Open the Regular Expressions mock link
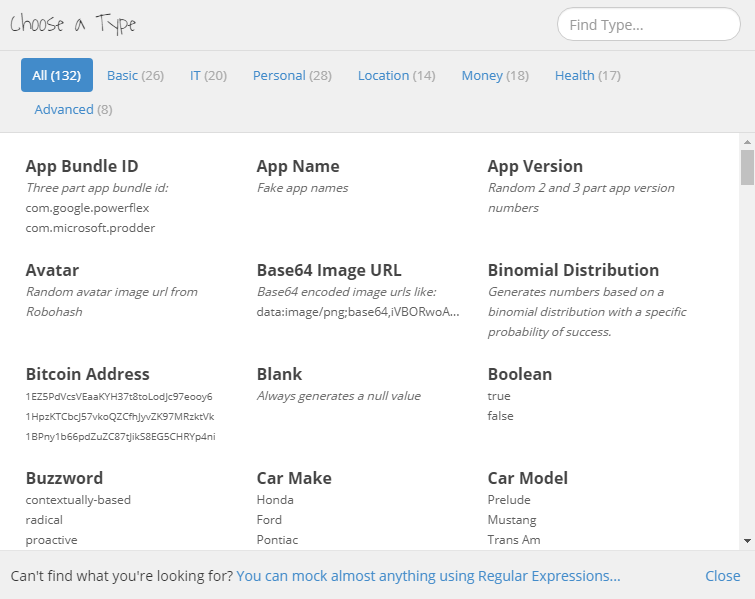This screenshot has height=599, width=755. (x=428, y=576)
